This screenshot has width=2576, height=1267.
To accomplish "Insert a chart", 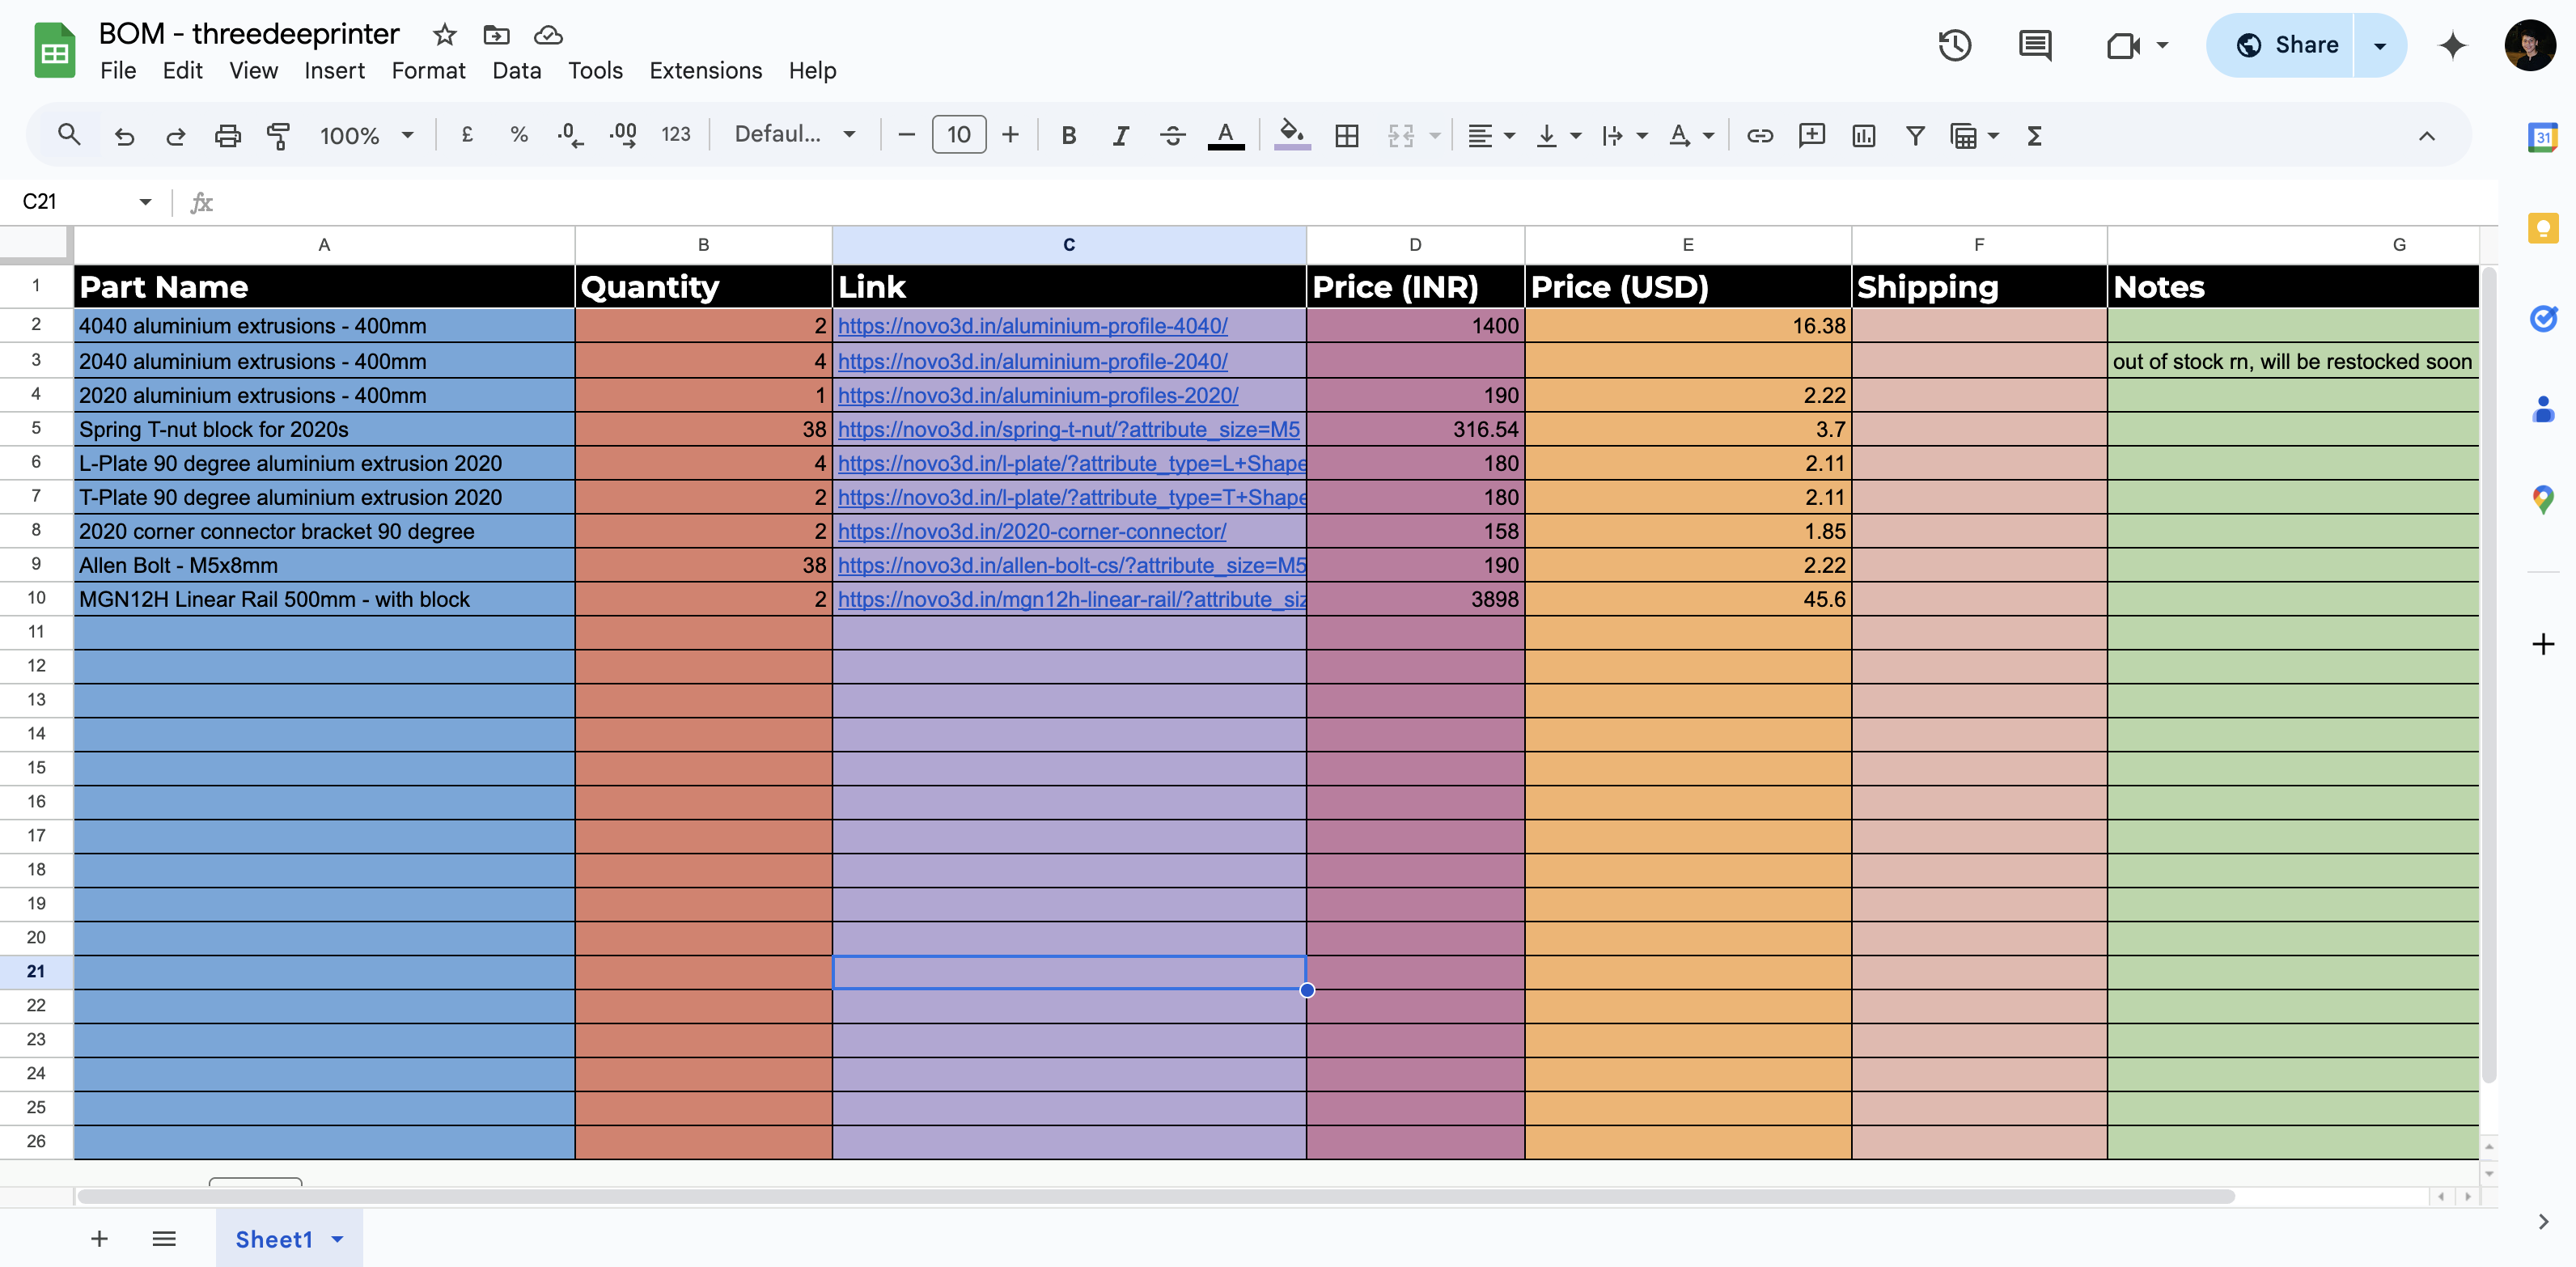I will click(x=1863, y=135).
